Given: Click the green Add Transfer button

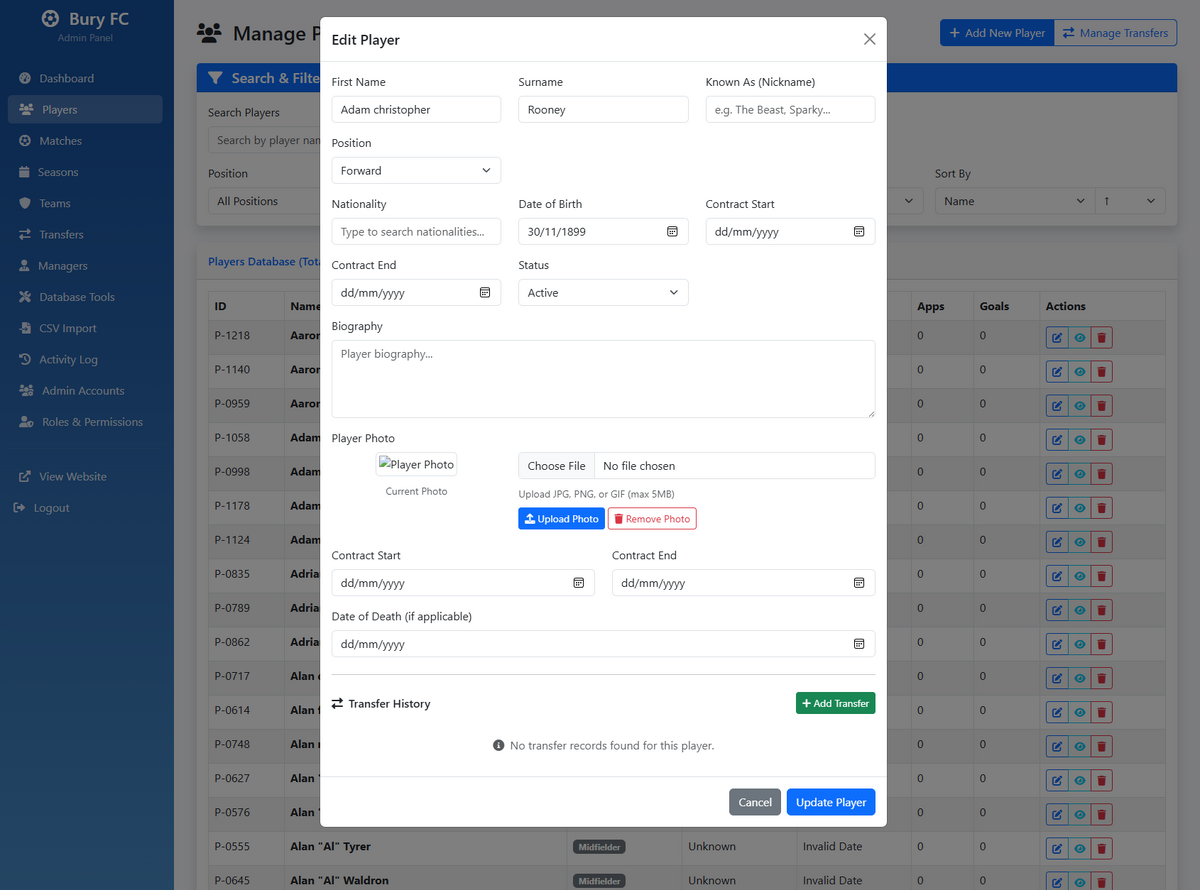Looking at the screenshot, I should pos(835,703).
